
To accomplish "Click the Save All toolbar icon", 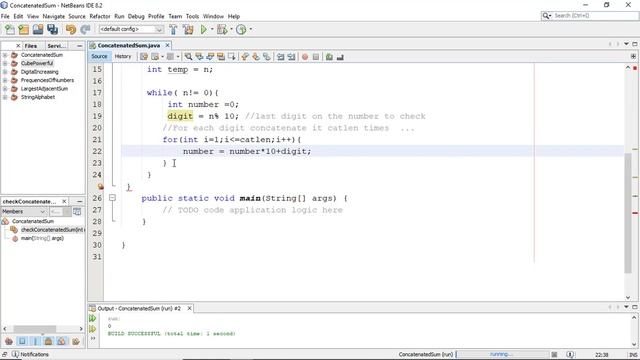I will [x=53, y=29].
